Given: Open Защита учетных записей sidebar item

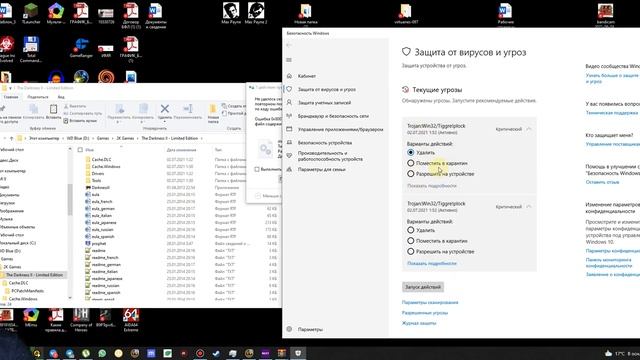Looking at the screenshot, I should click(324, 103).
